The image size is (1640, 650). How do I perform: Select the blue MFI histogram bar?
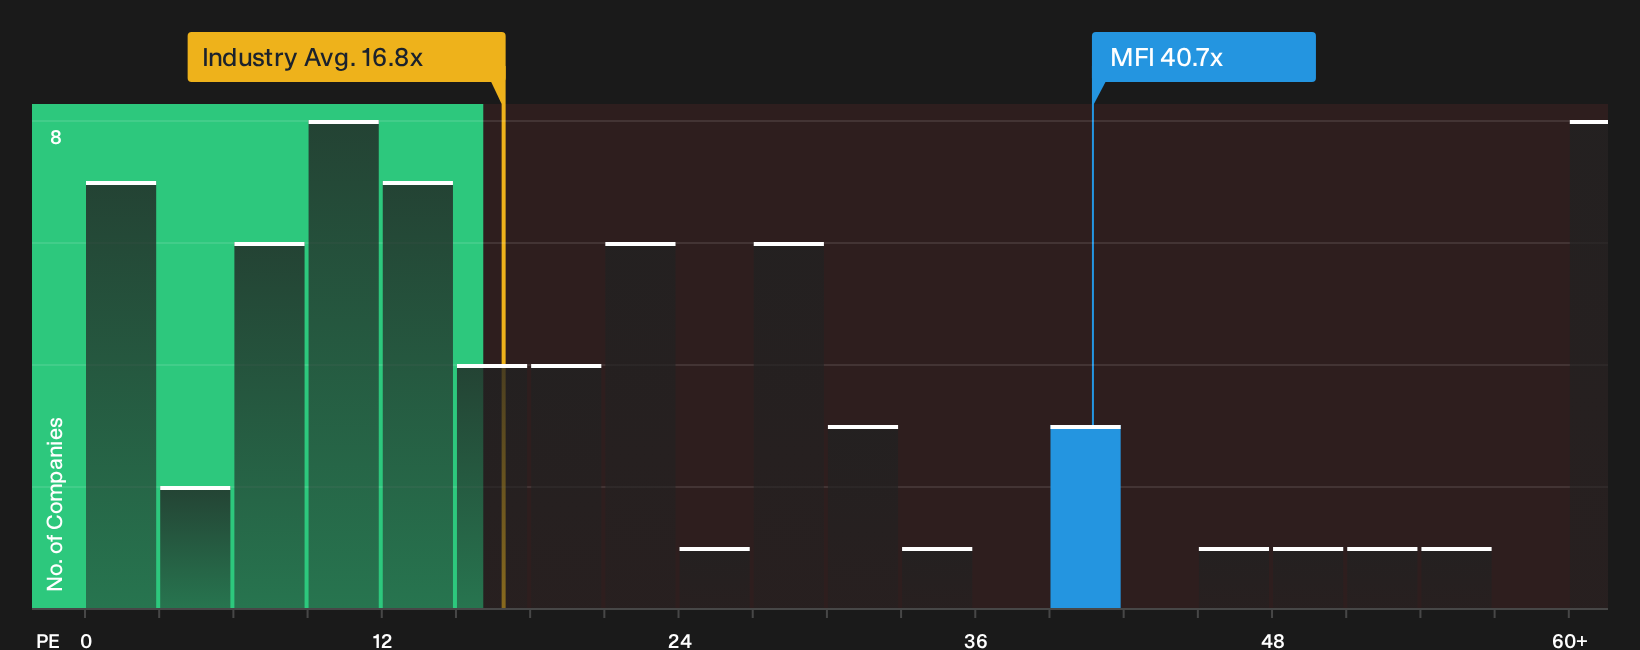(x=1085, y=518)
